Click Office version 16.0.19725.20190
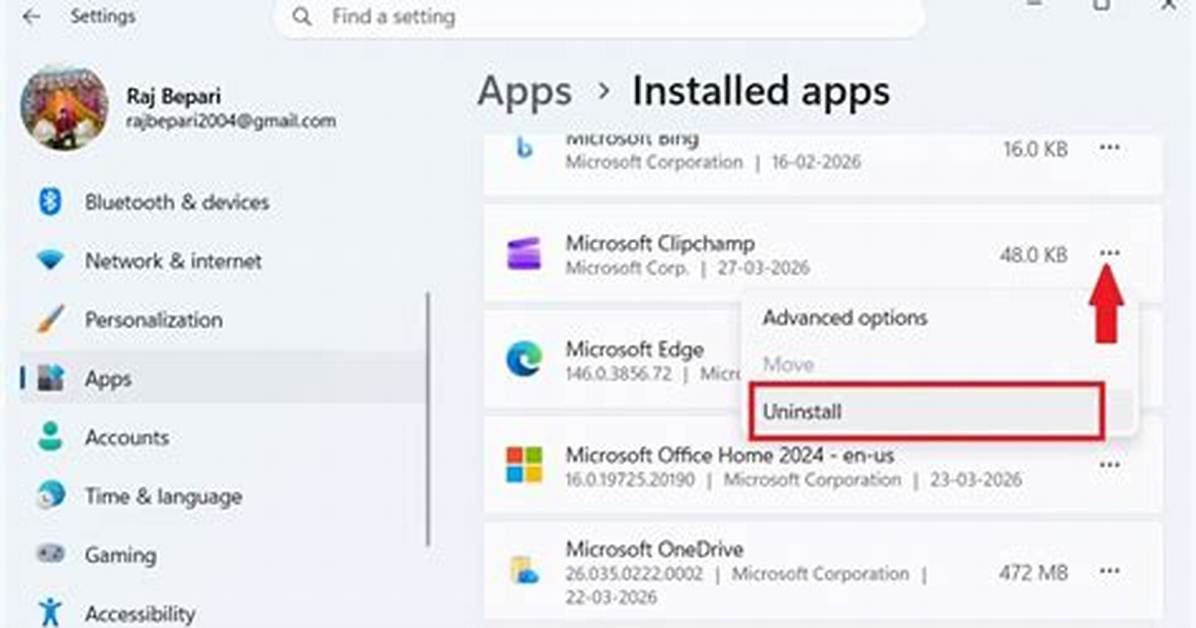 tap(630, 480)
